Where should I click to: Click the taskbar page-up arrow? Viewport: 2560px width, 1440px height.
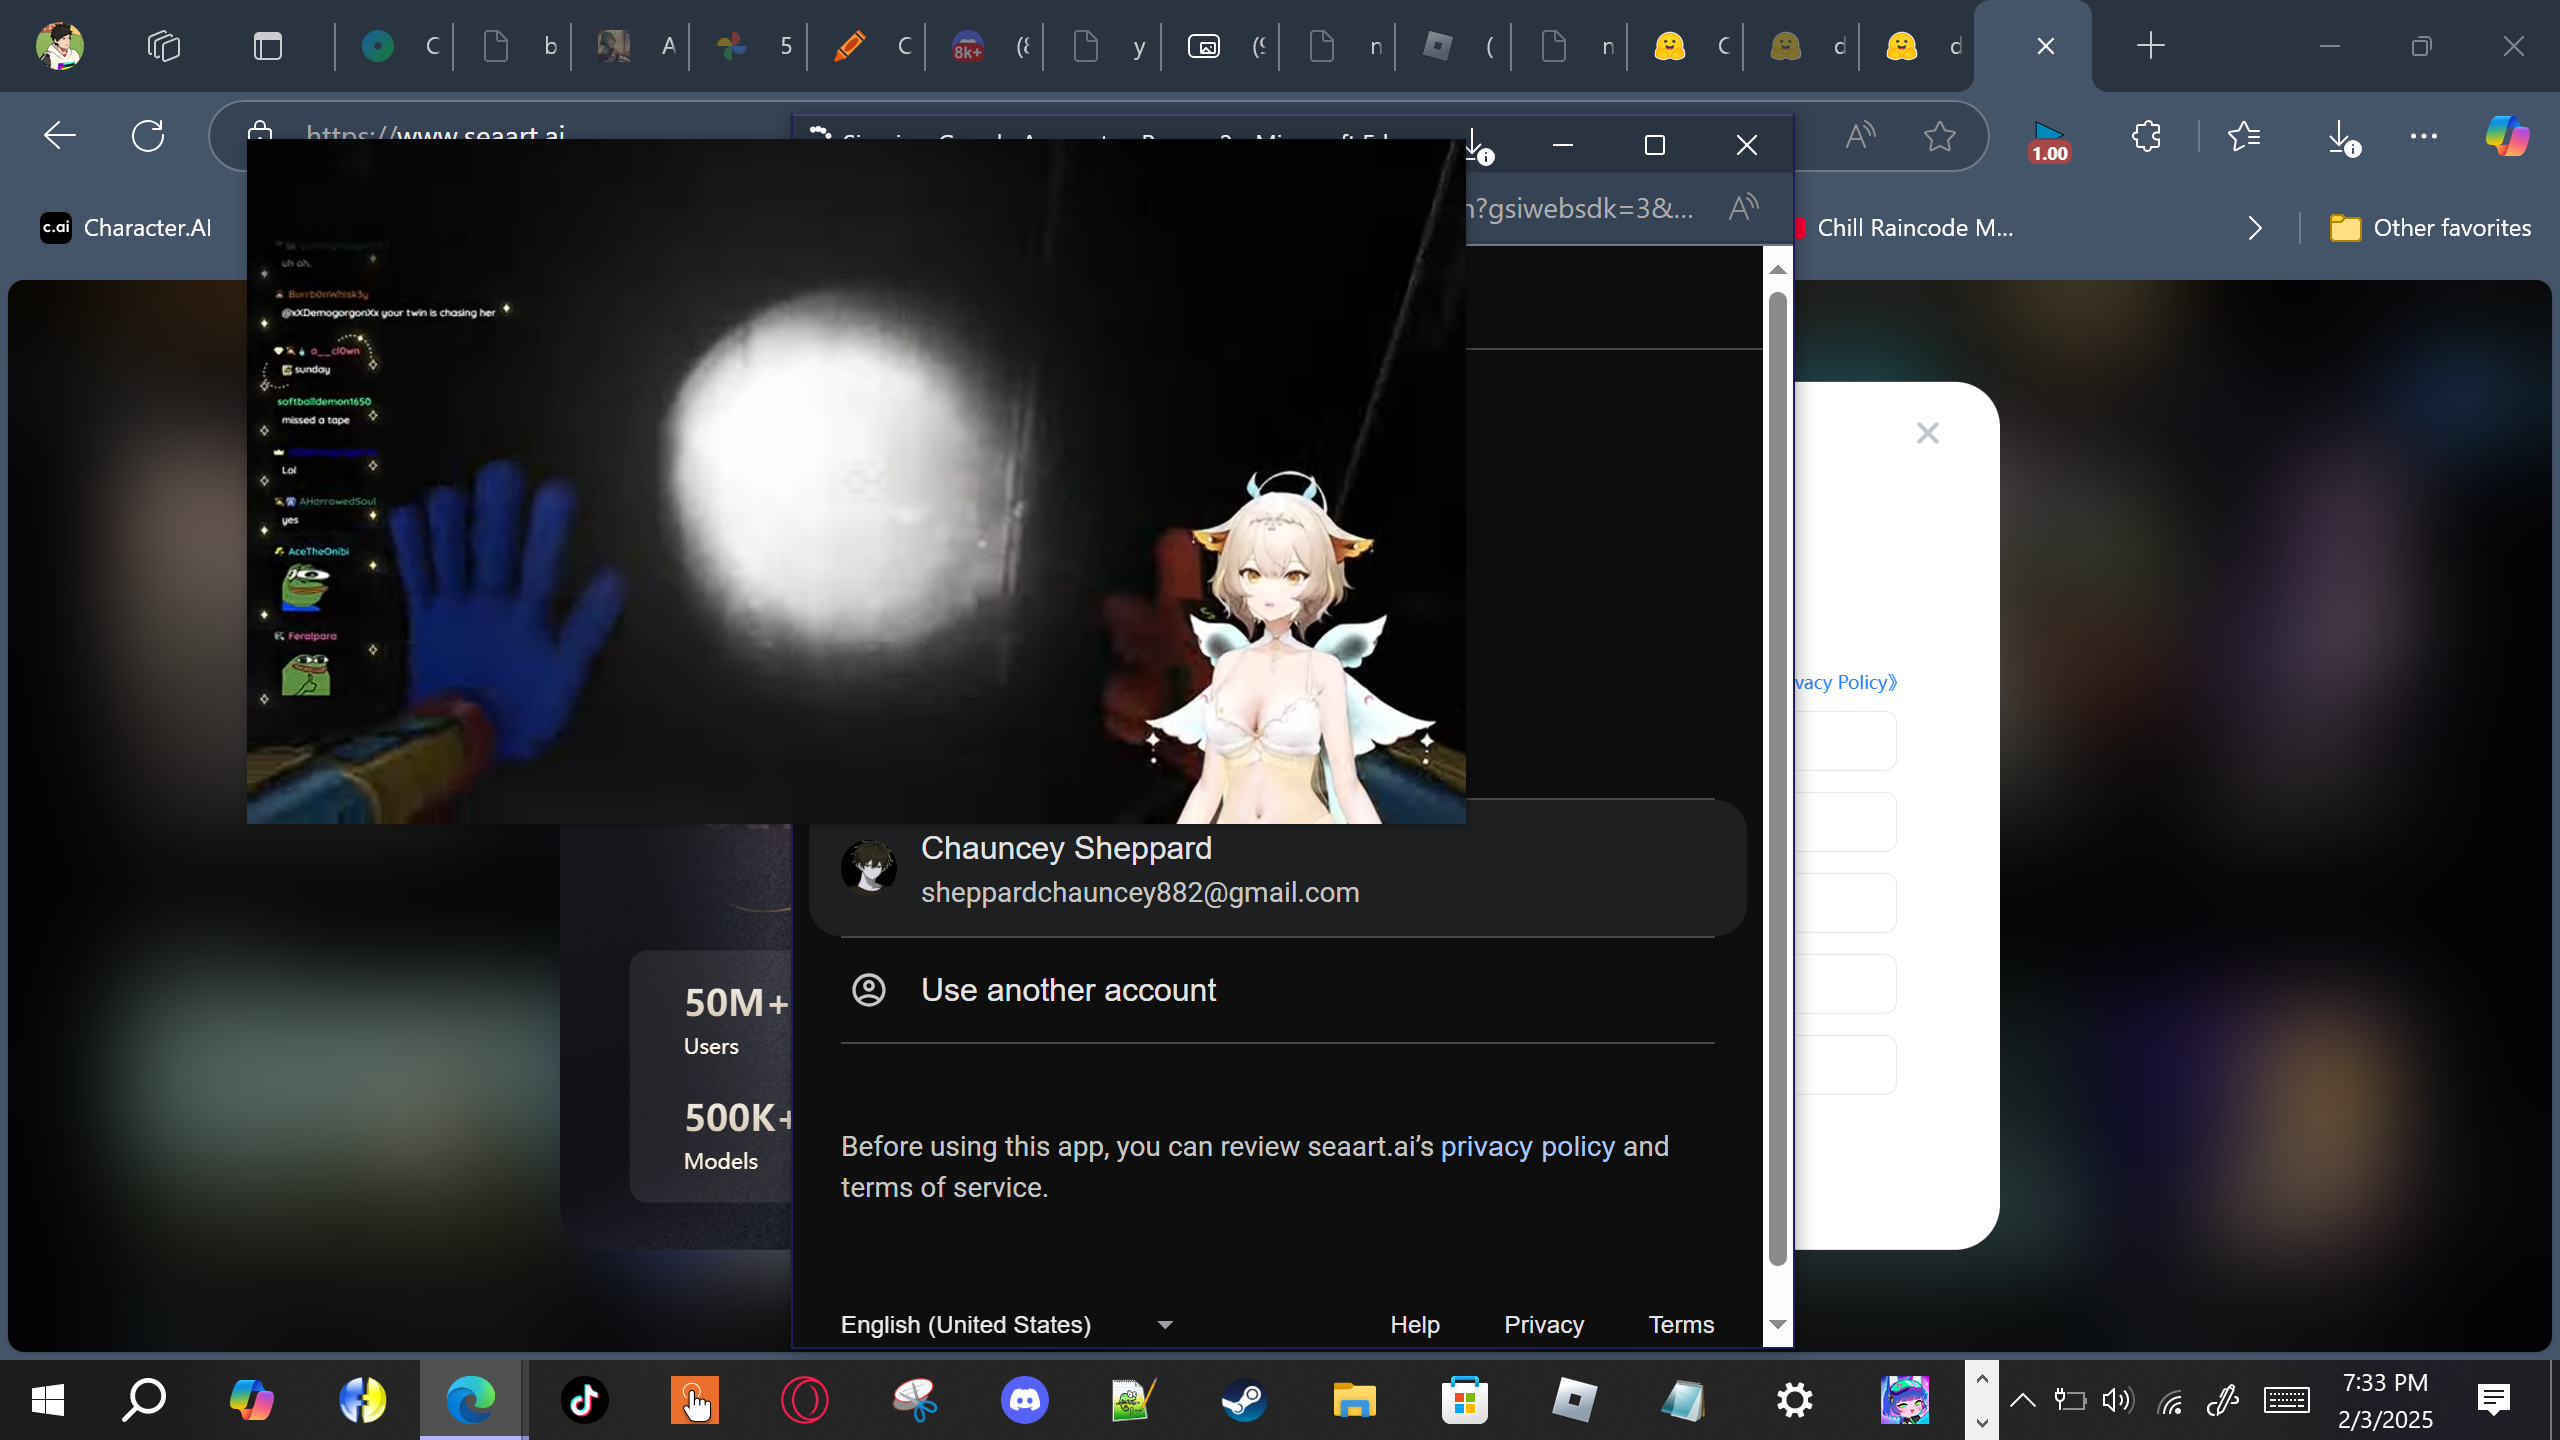tap(1982, 1378)
